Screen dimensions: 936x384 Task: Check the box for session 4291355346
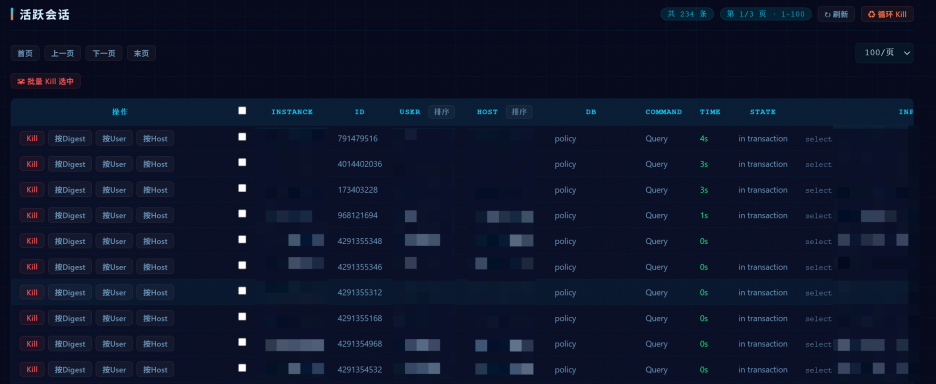point(242,265)
